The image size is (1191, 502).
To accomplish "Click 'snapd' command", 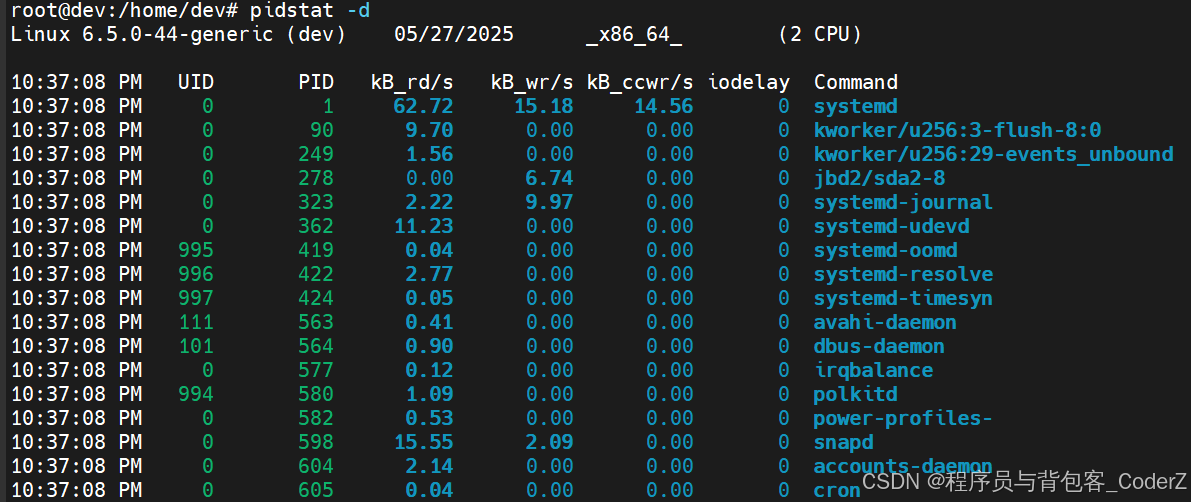I will click(x=844, y=443).
